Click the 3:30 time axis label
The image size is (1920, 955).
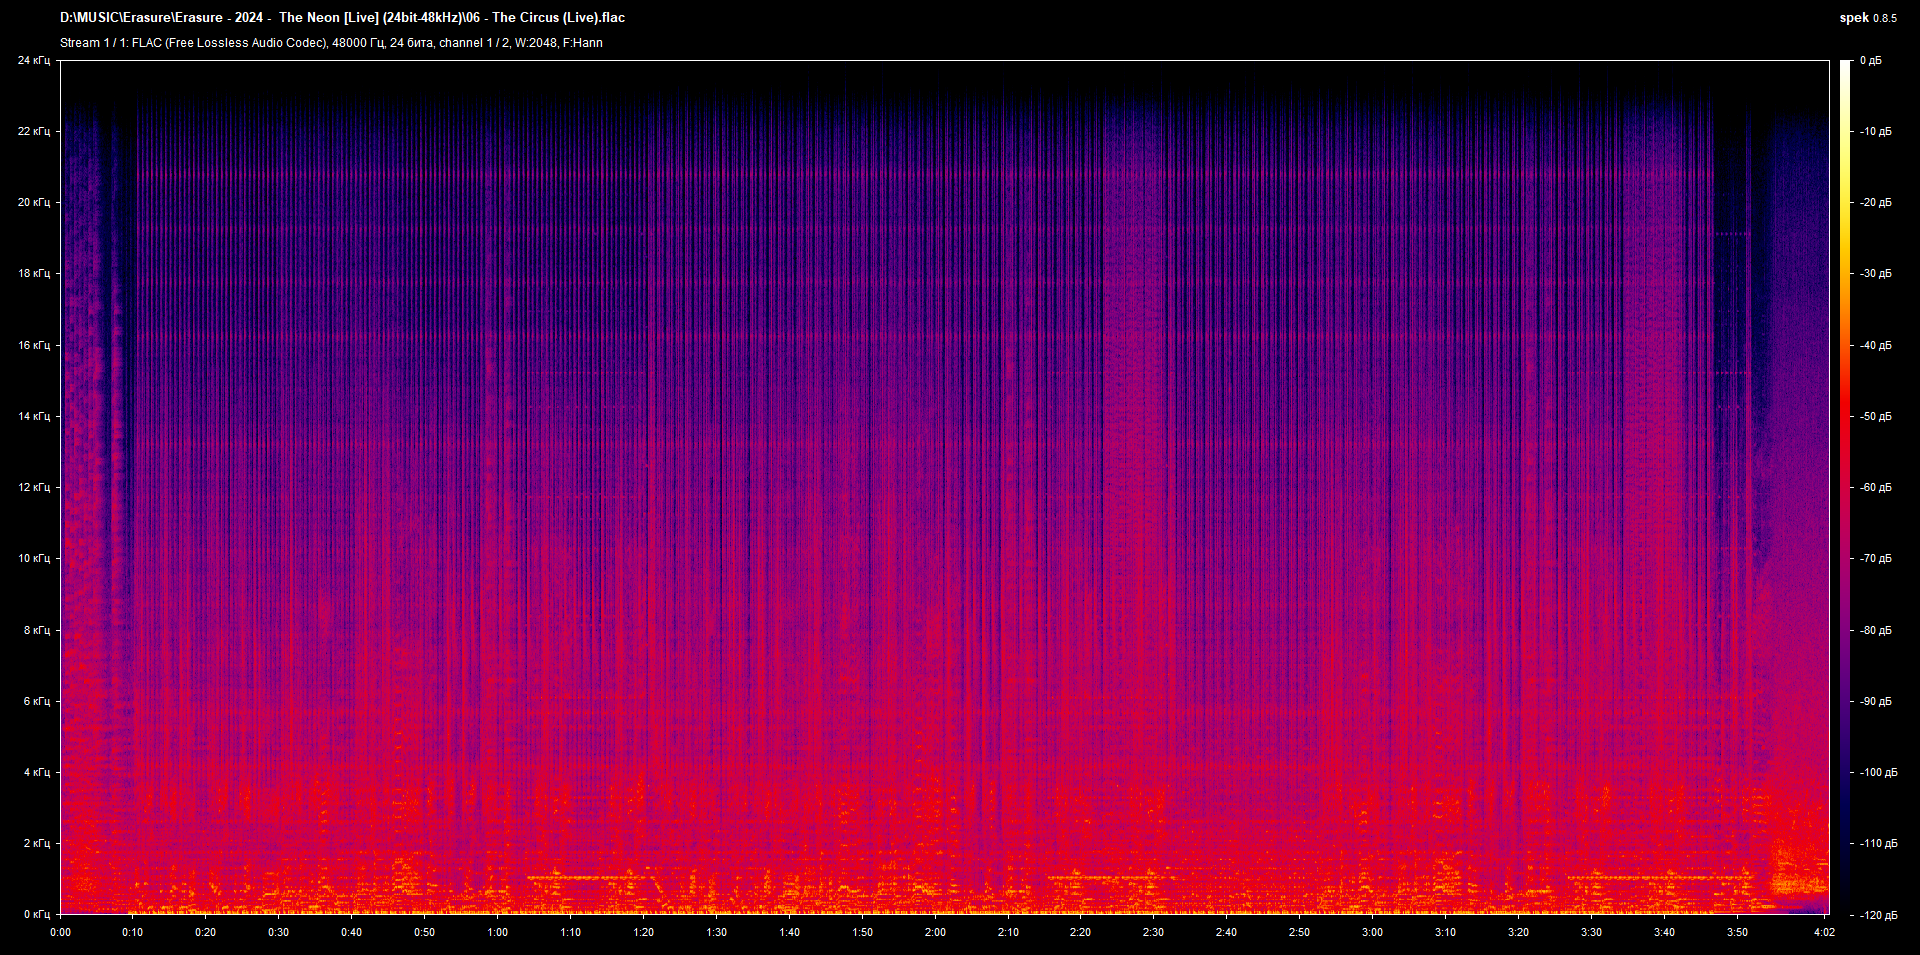[x=1591, y=933]
